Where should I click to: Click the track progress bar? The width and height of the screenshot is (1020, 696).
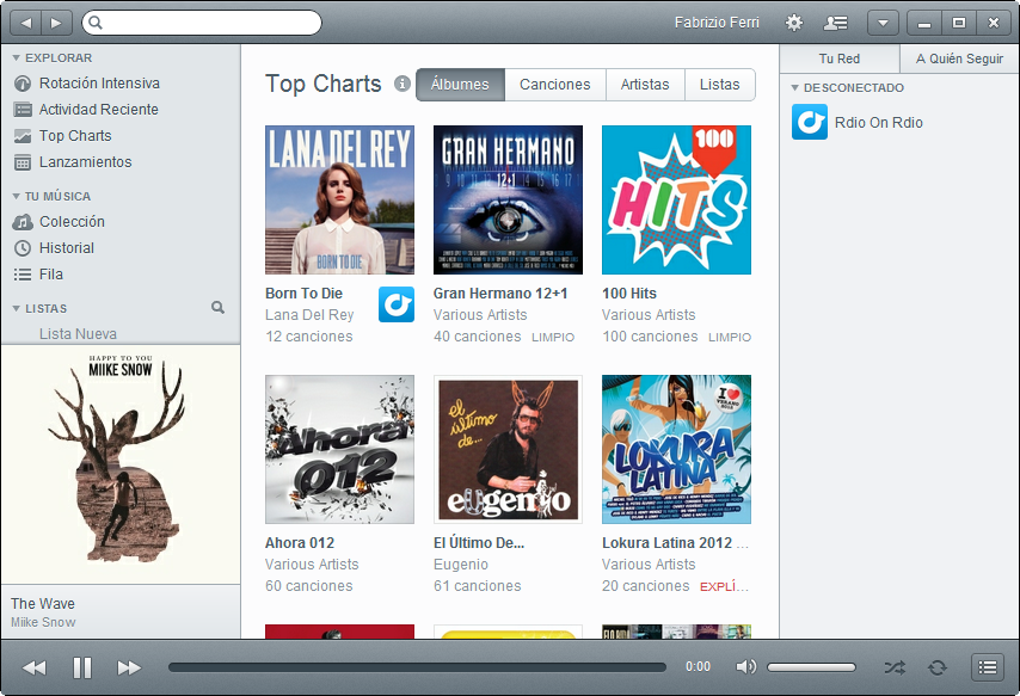pyautogui.click(x=418, y=667)
